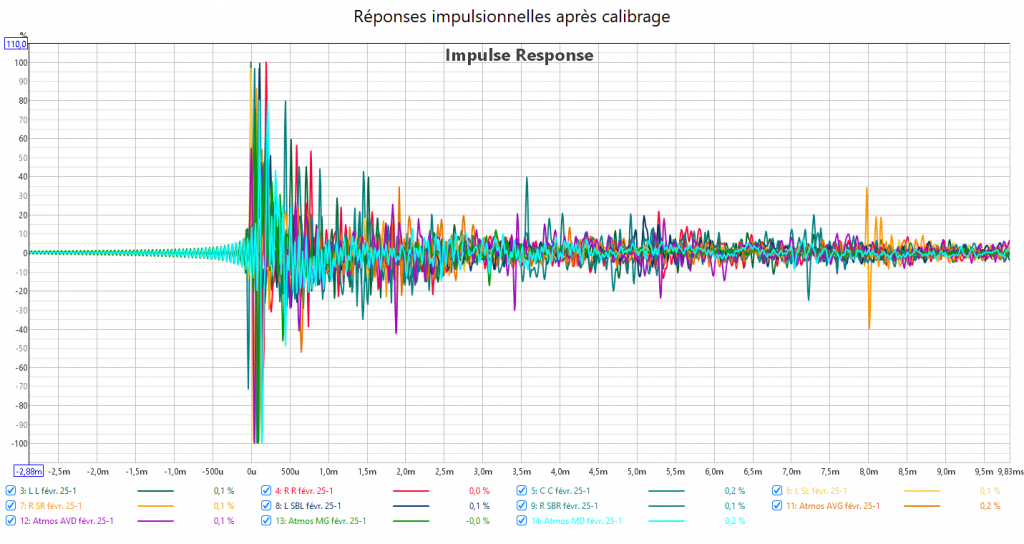Click the -2,88m time axis start box

27,470
